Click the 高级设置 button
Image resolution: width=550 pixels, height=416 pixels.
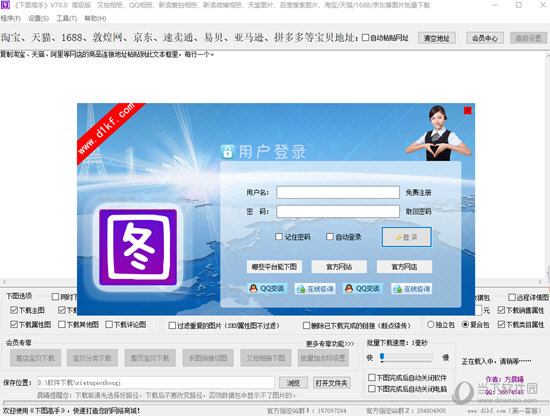[x=528, y=38]
